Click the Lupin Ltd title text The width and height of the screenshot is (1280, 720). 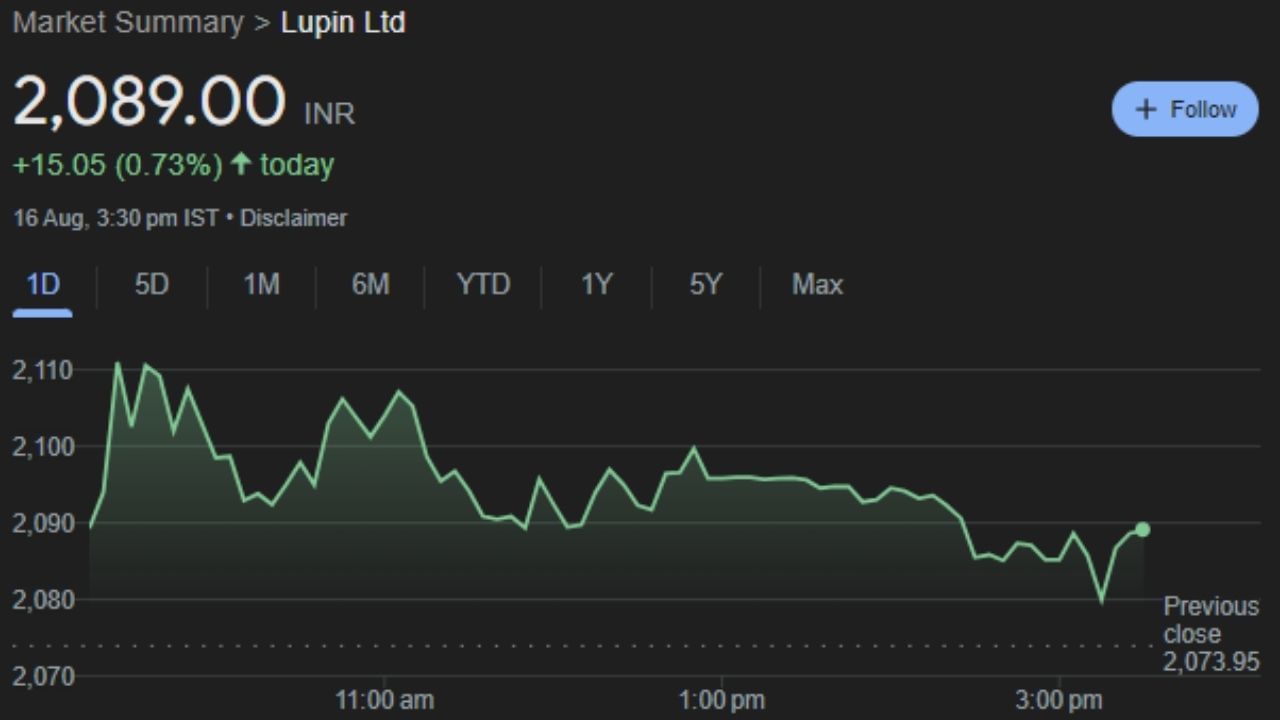pyautogui.click(x=343, y=23)
